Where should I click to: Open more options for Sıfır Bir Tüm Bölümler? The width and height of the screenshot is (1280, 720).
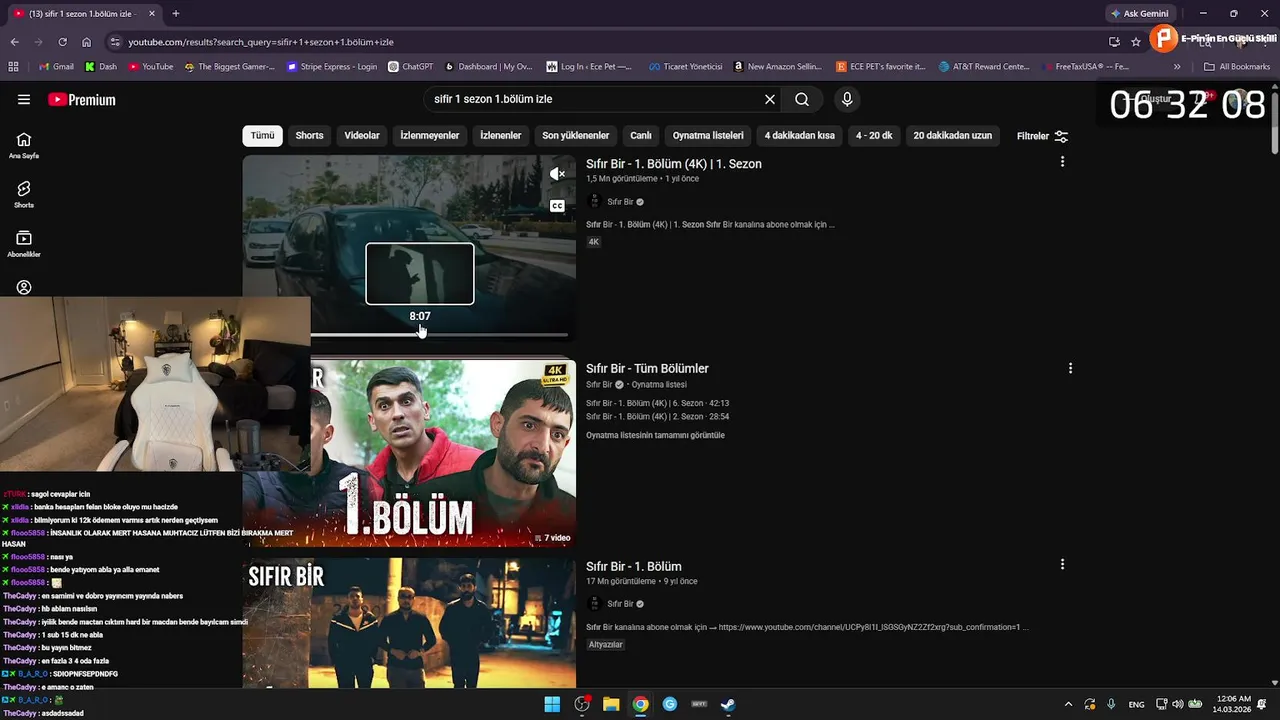(1070, 368)
